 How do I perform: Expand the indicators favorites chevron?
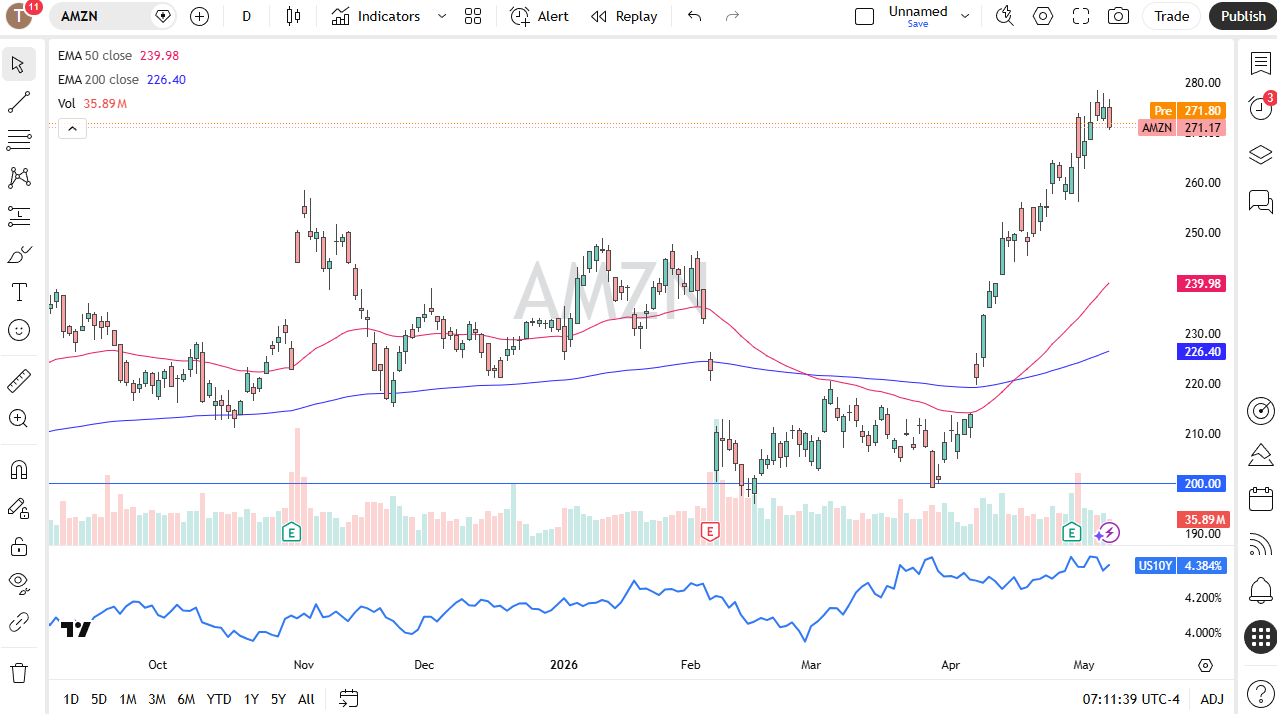tap(442, 16)
